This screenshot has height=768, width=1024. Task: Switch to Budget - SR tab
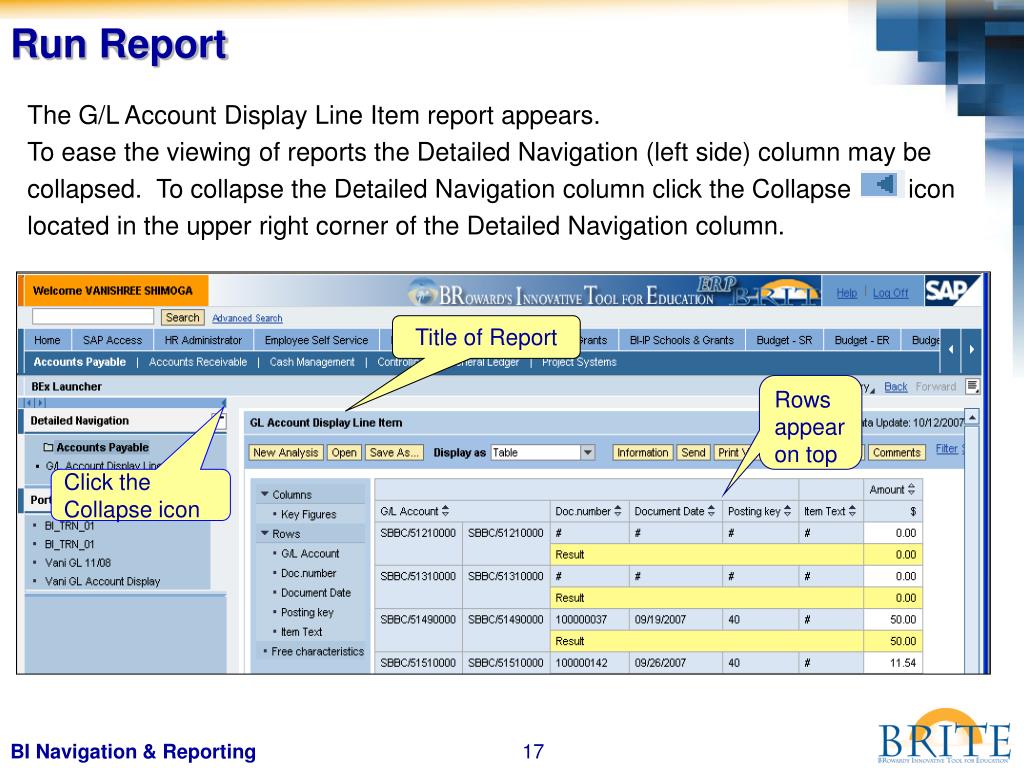[784, 340]
